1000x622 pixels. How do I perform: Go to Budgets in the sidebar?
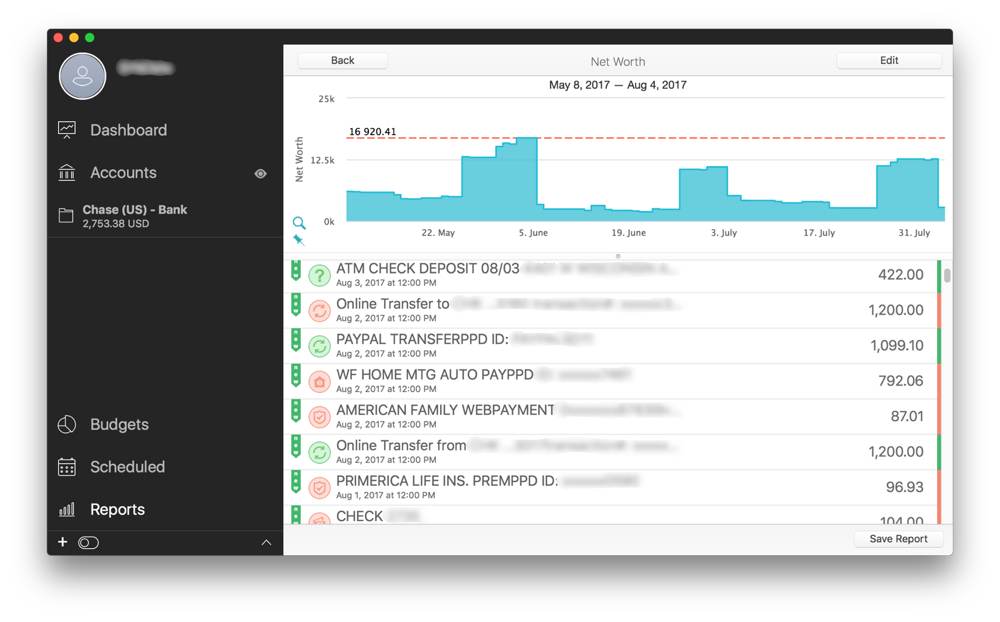[x=119, y=424]
